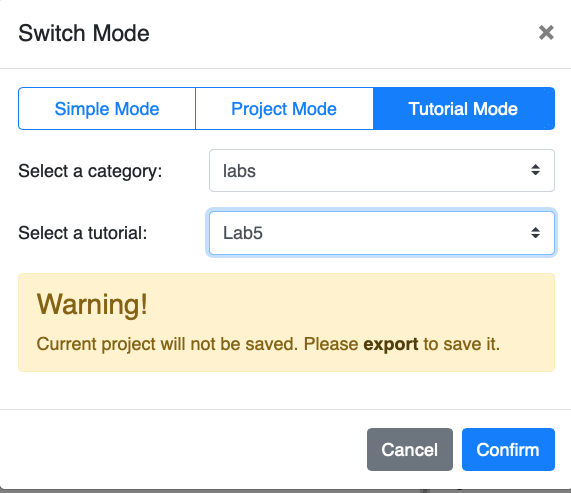Viewport: 571px width, 493px height.
Task: Open the tutorial dropdown showing Lab5
Action: point(382,233)
